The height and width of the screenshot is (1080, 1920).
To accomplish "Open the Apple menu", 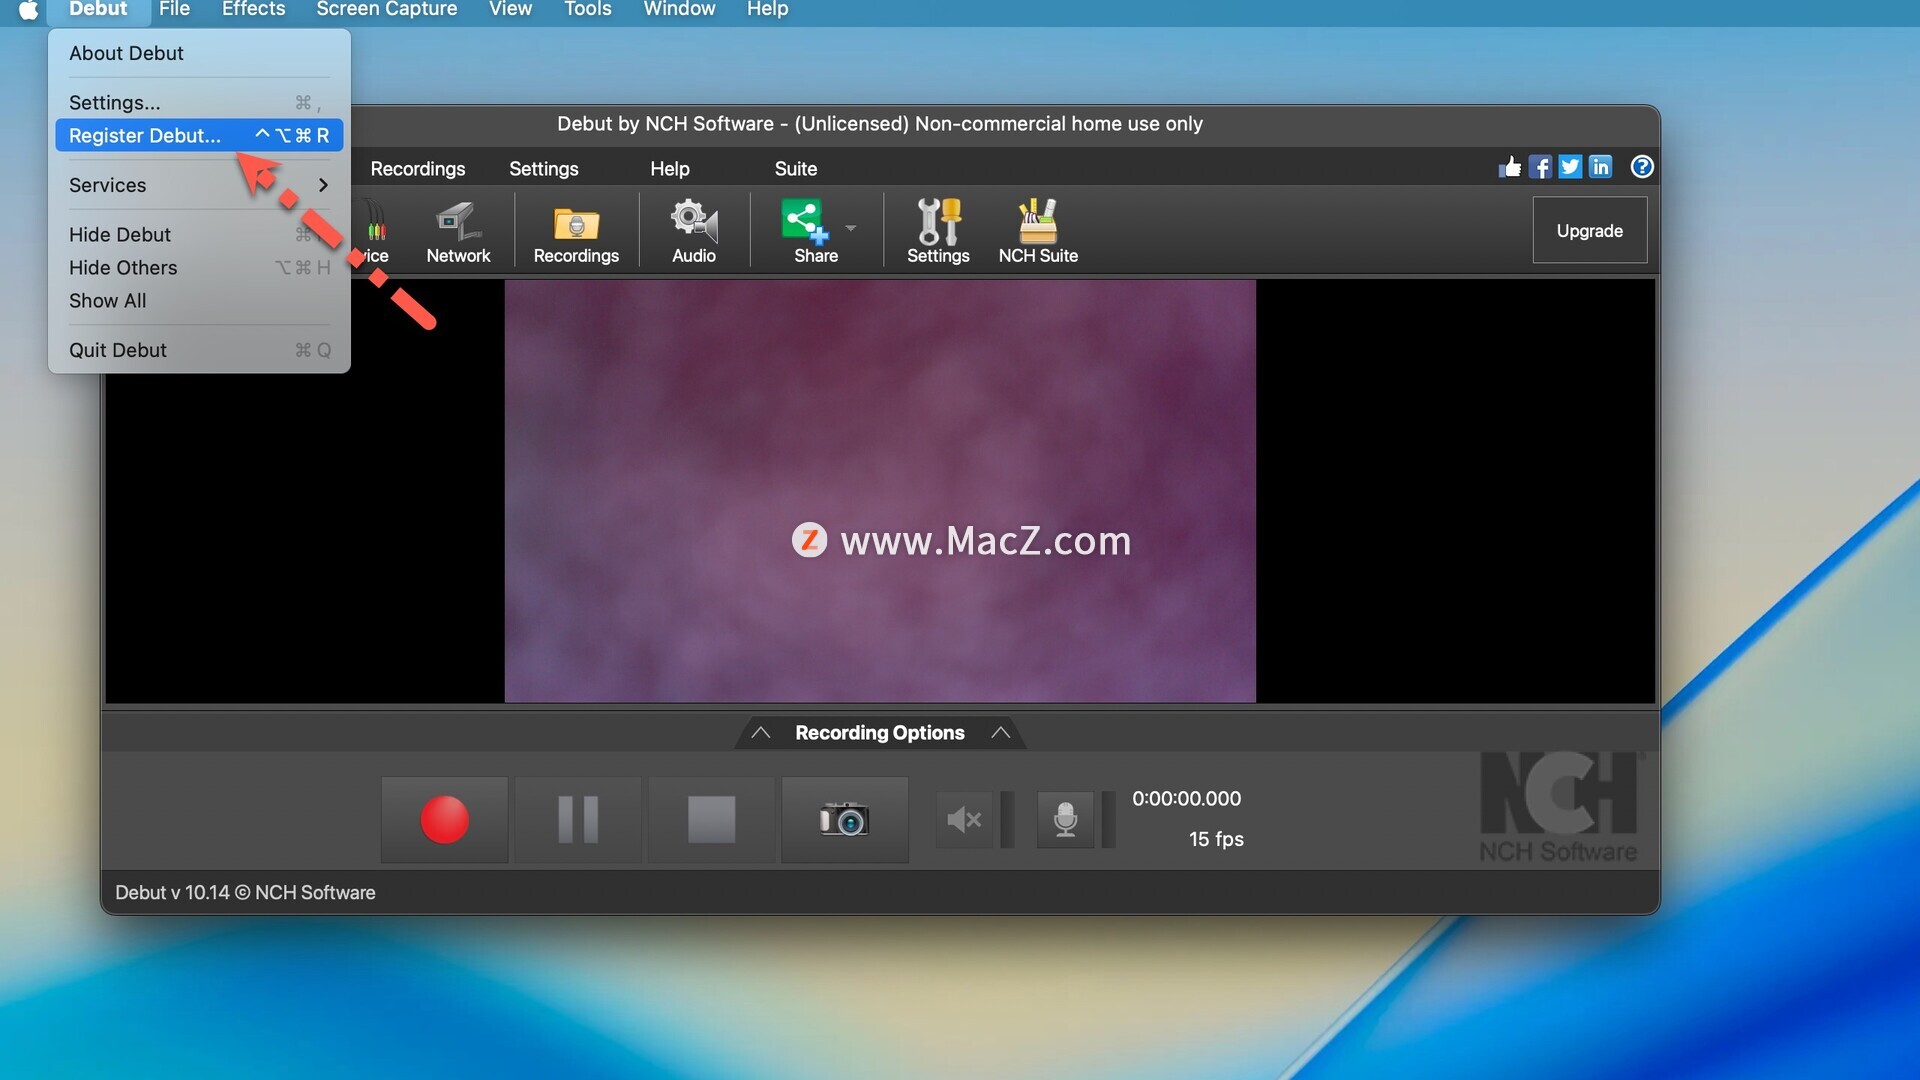I will [x=29, y=10].
